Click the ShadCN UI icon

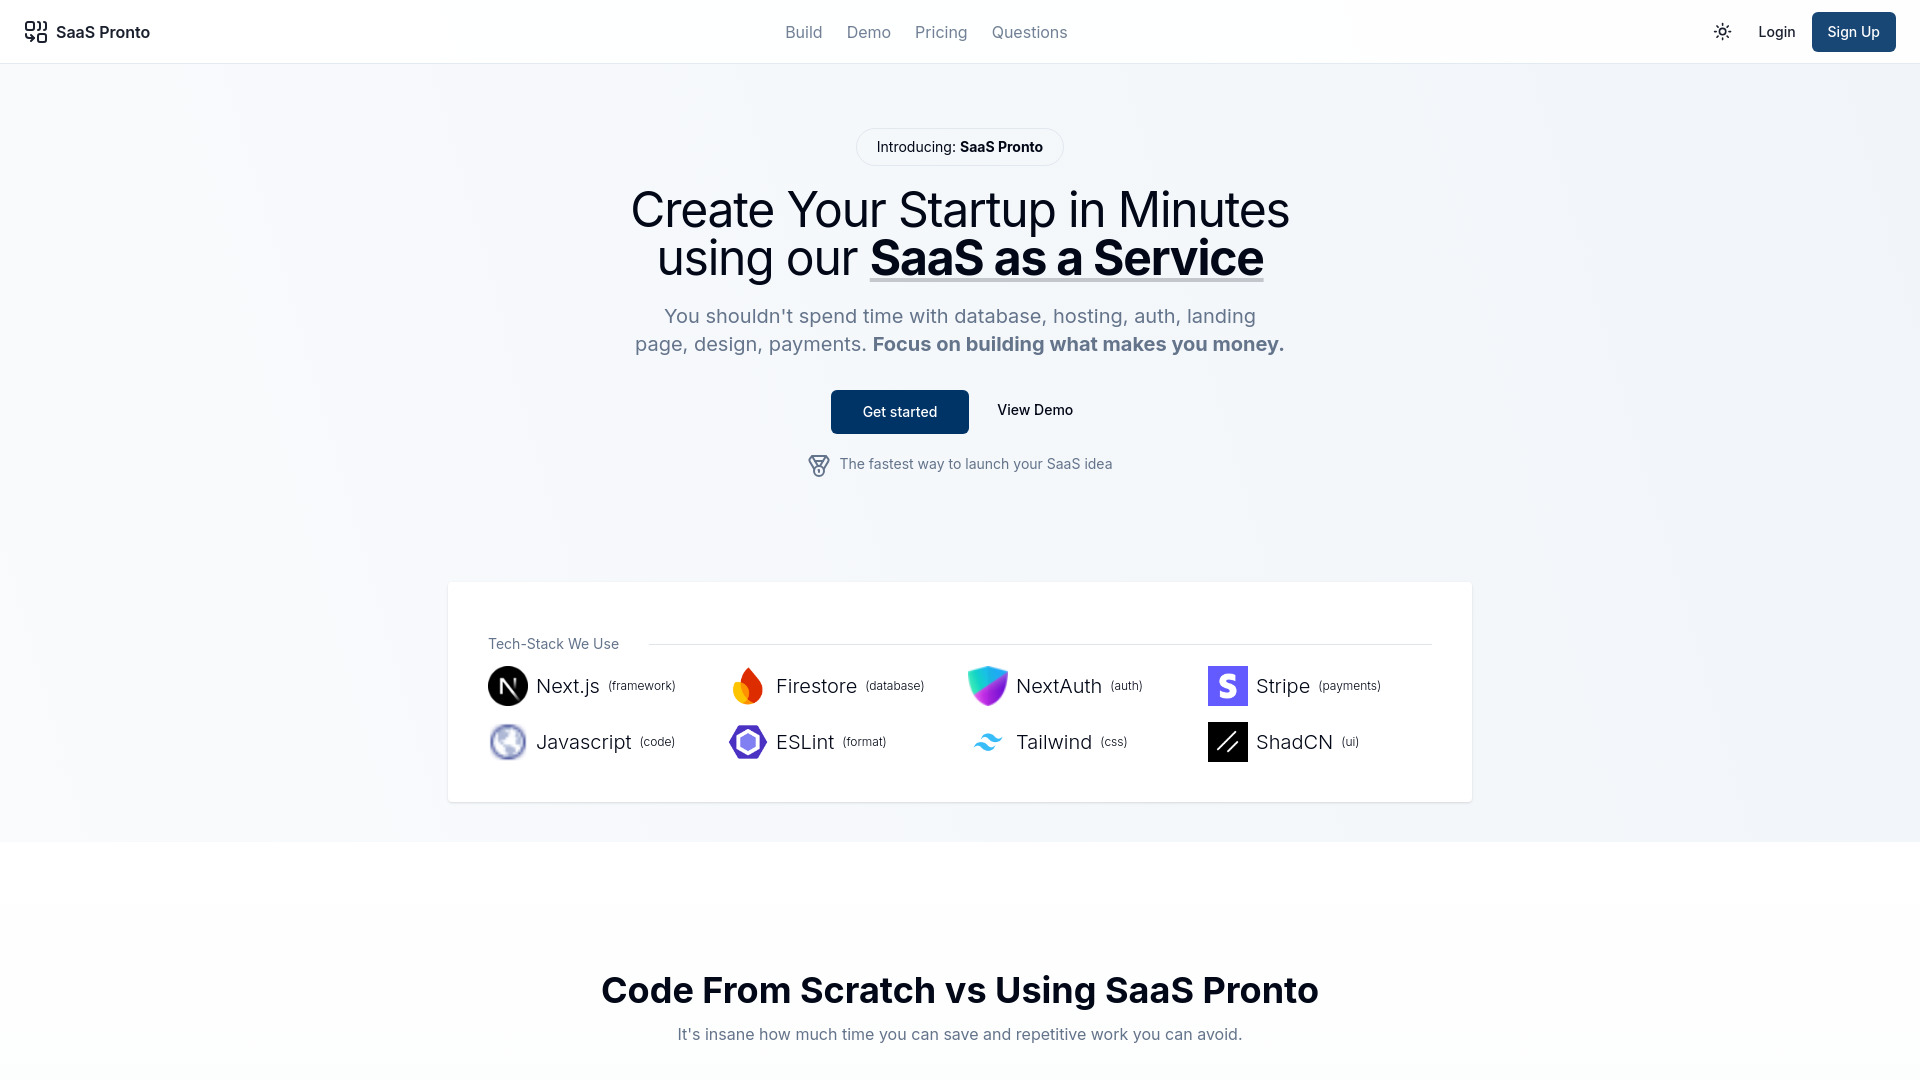pyautogui.click(x=1226, y=741)
